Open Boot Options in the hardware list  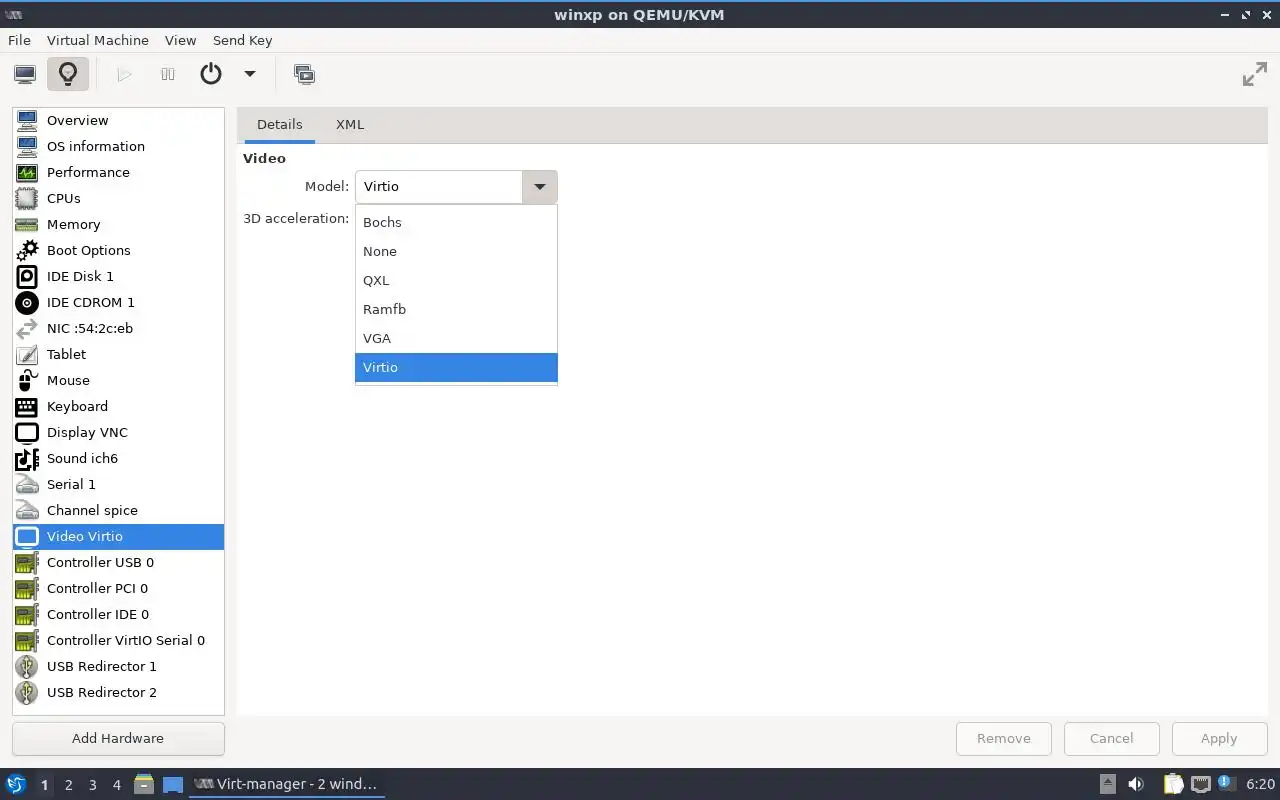click(118, 250)
